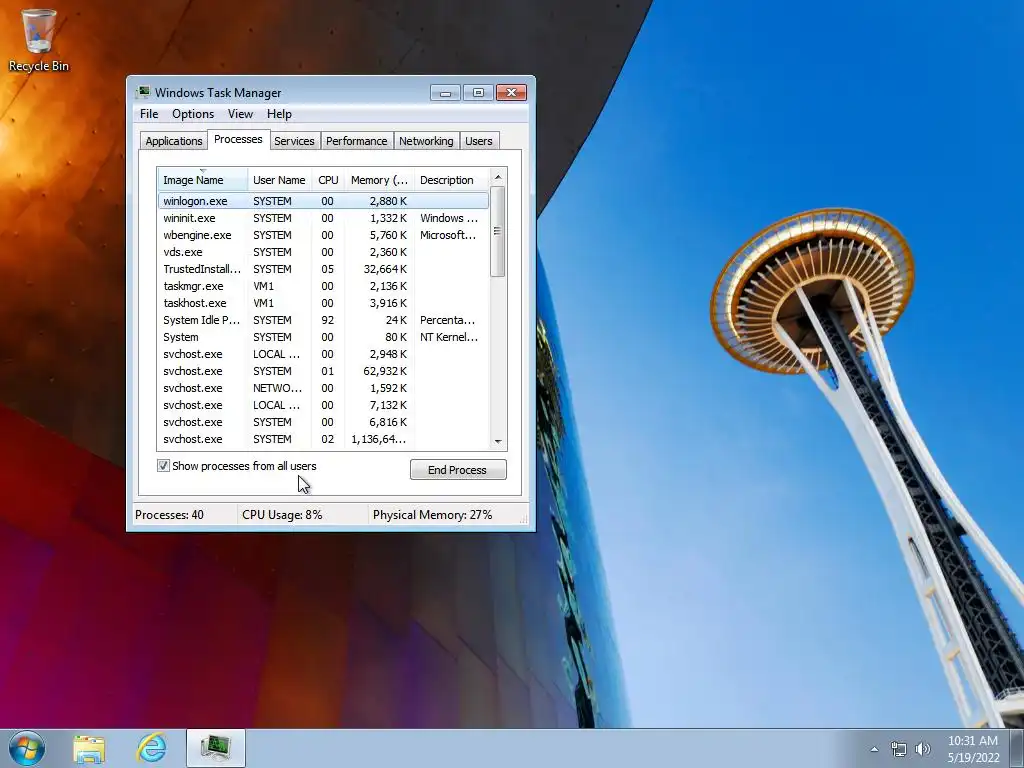The image size is (1024, 768).
Task: Open the Recycle Bin desktop icon
Action: click(38, 40)
